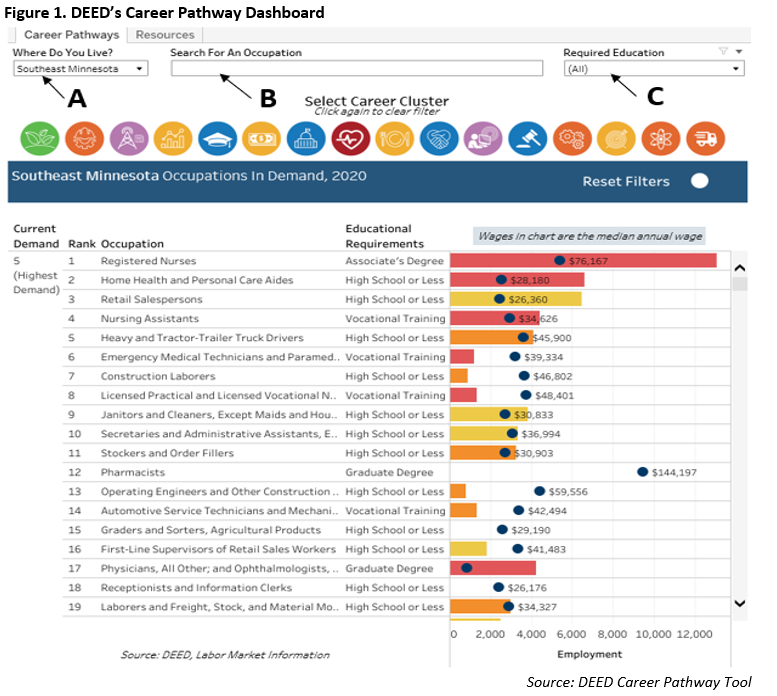
Task: Open the Resources tab
Action: click(165, 35)
